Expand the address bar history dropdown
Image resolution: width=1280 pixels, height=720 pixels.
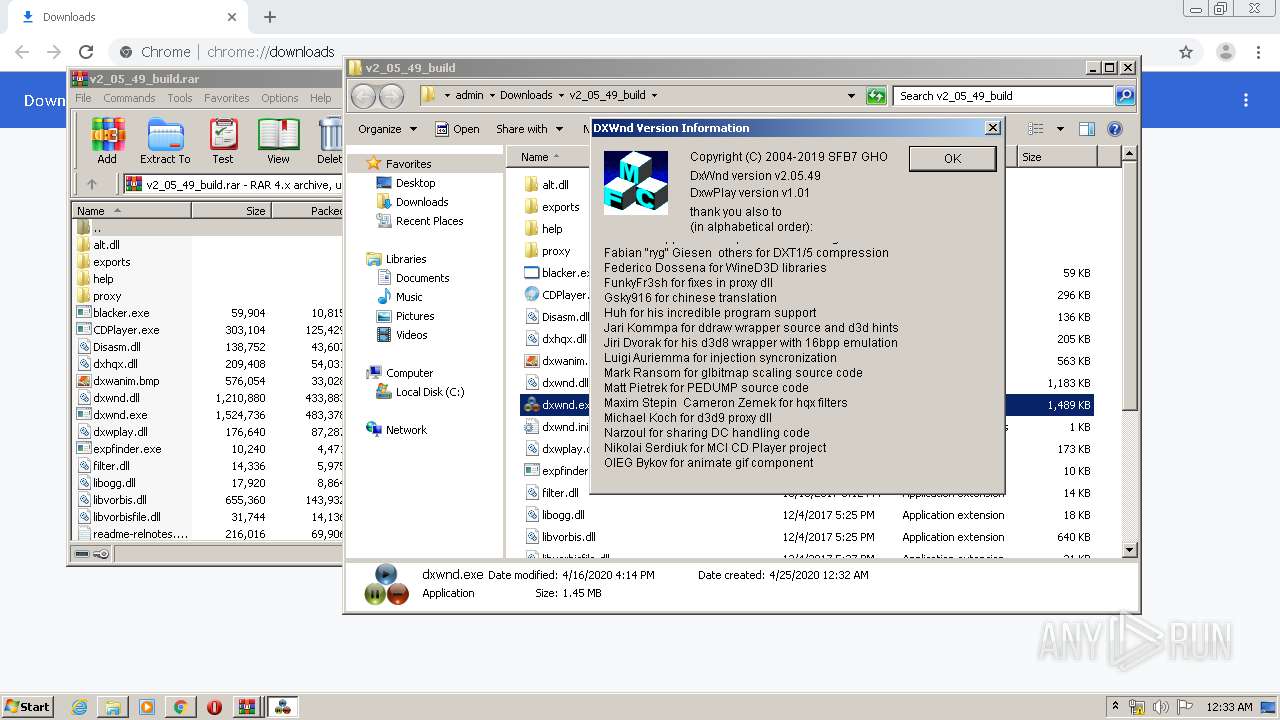tap(851, 96)
